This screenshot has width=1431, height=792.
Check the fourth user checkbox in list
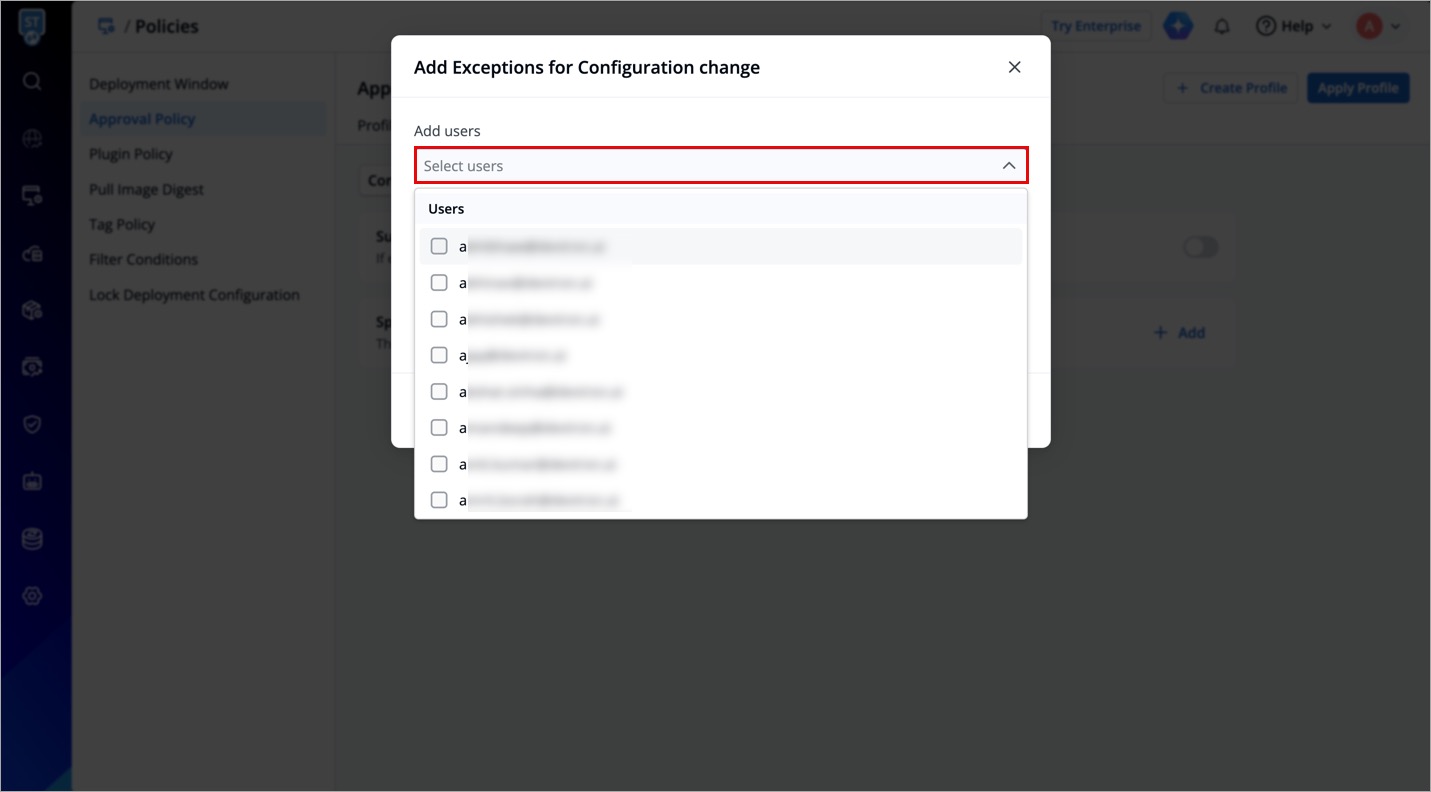pyautogui.click(x=439, y=355)
